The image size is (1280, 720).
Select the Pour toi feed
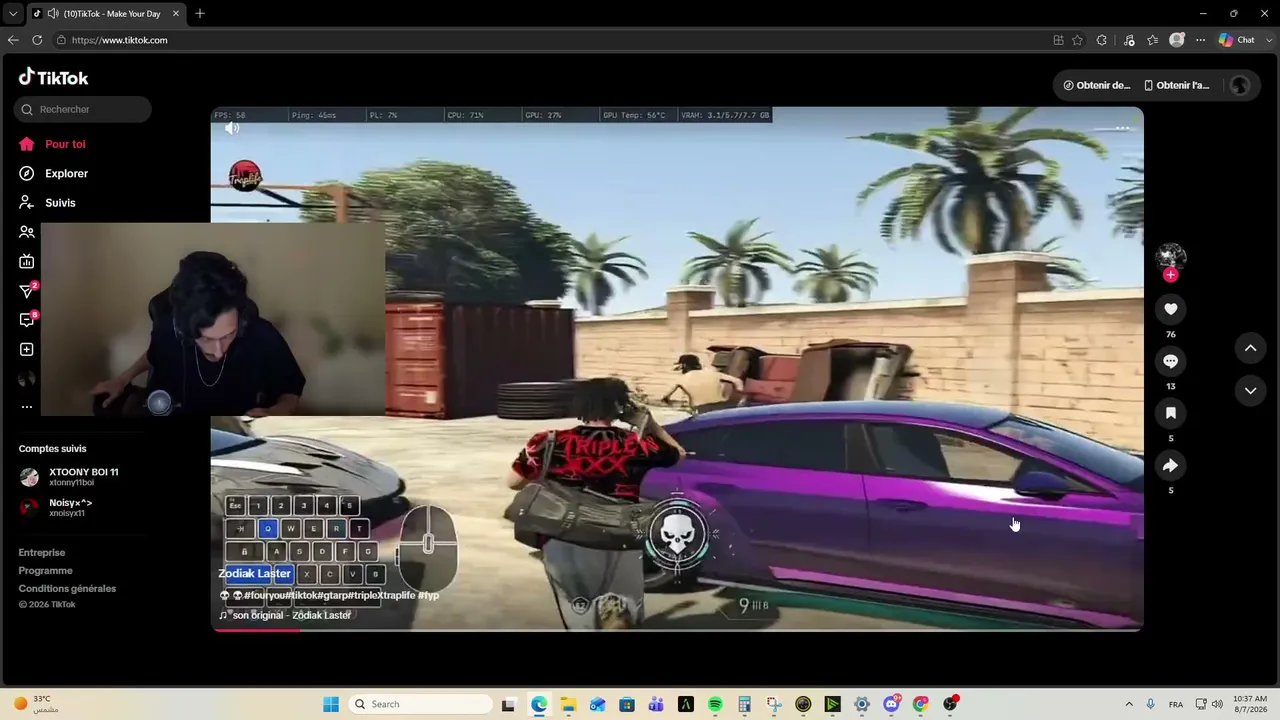click(x=52, y=144)
